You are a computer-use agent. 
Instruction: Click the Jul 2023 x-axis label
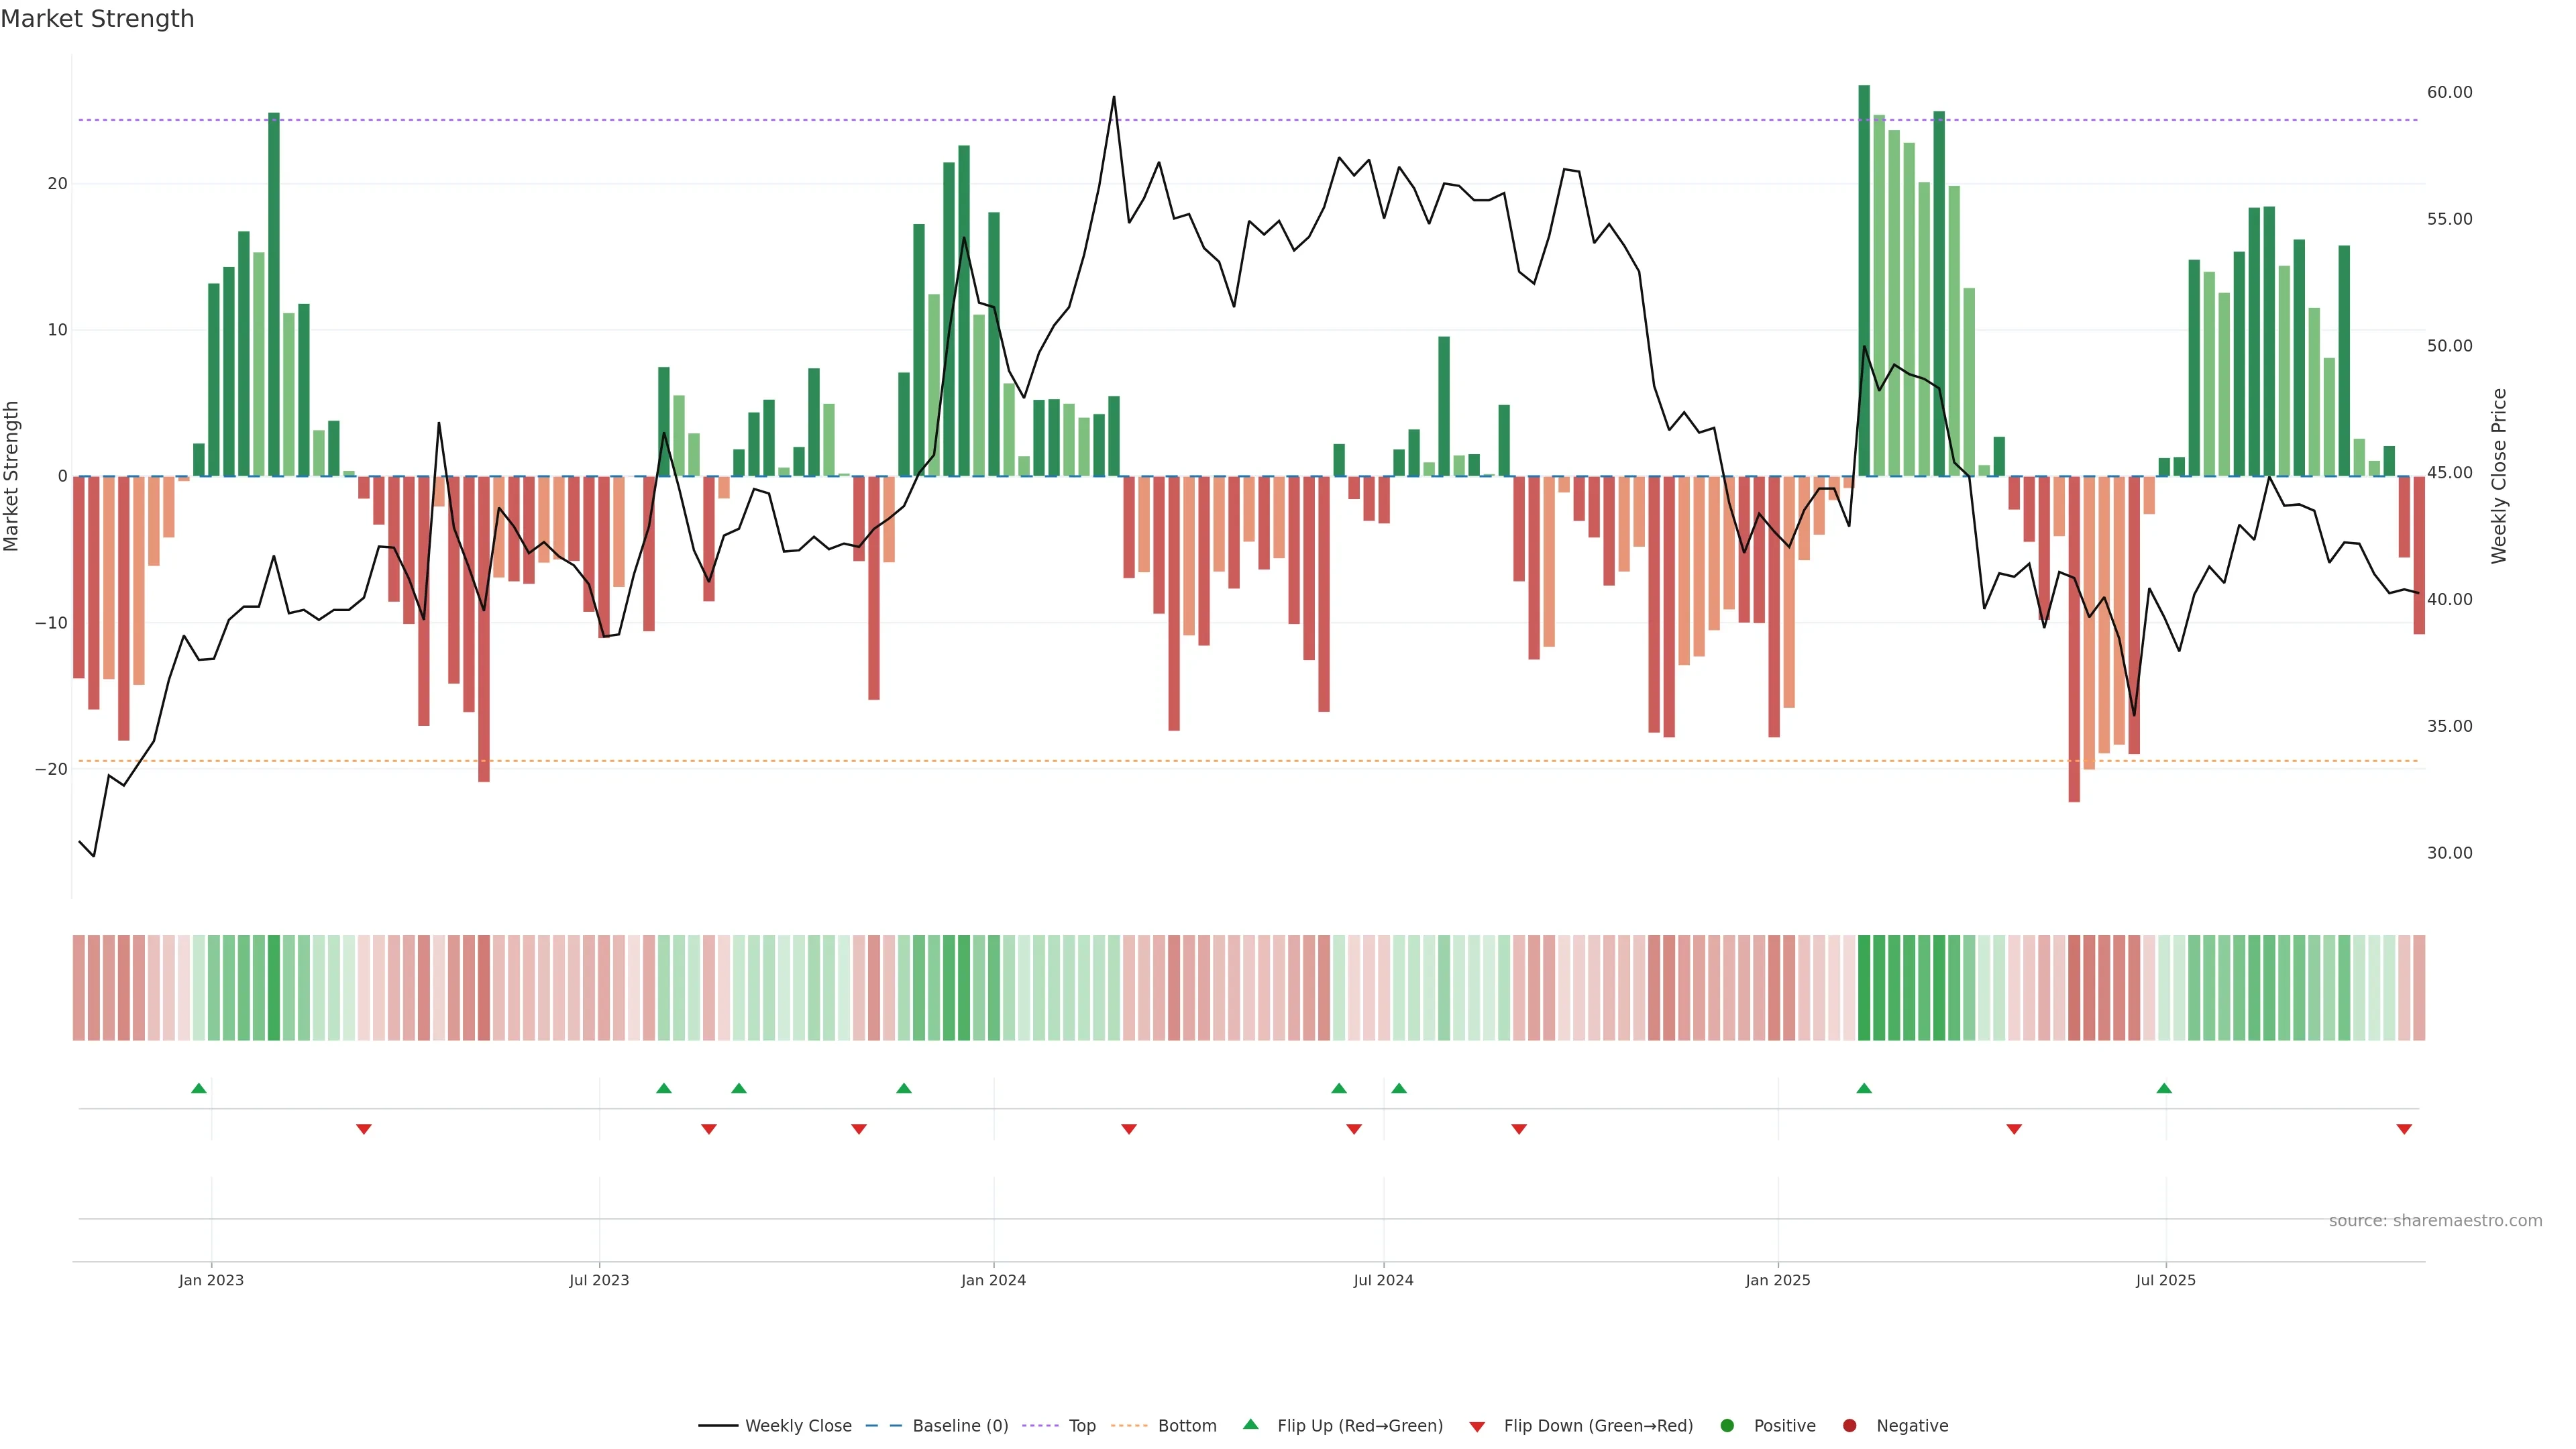pos(599,1280)
